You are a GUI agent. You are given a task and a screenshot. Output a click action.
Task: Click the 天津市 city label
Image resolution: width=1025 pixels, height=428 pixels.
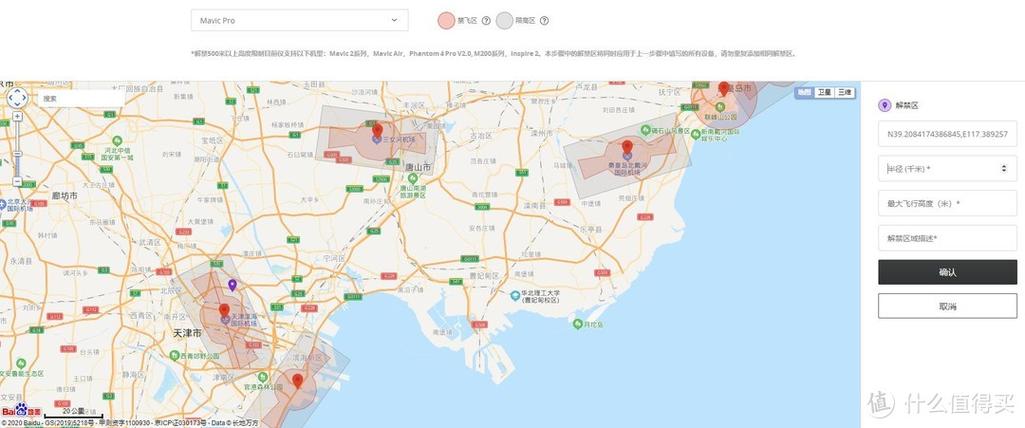(187, 333)
